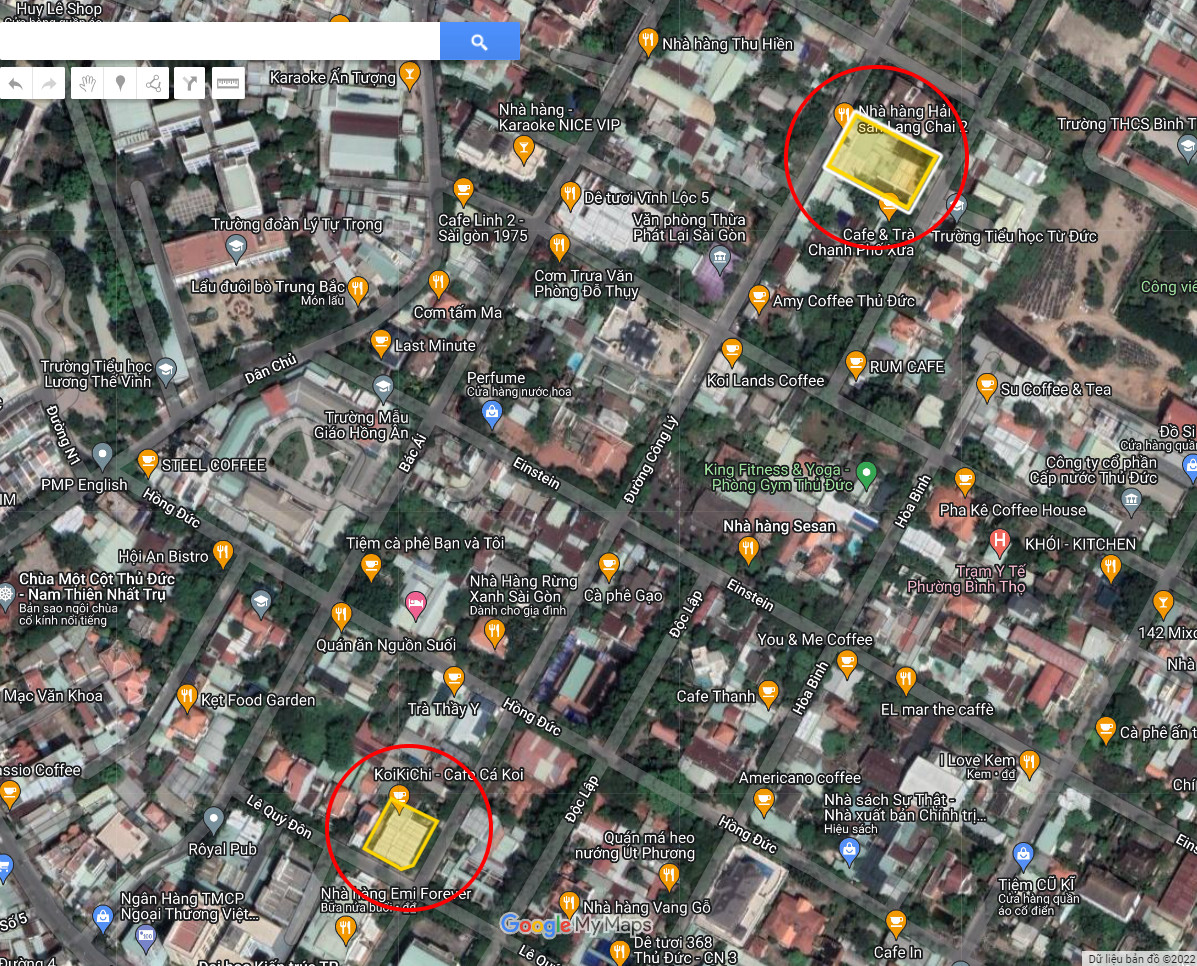Click the Google My Maps logo
Viewport: 1197px width, 966px height.
575,925
